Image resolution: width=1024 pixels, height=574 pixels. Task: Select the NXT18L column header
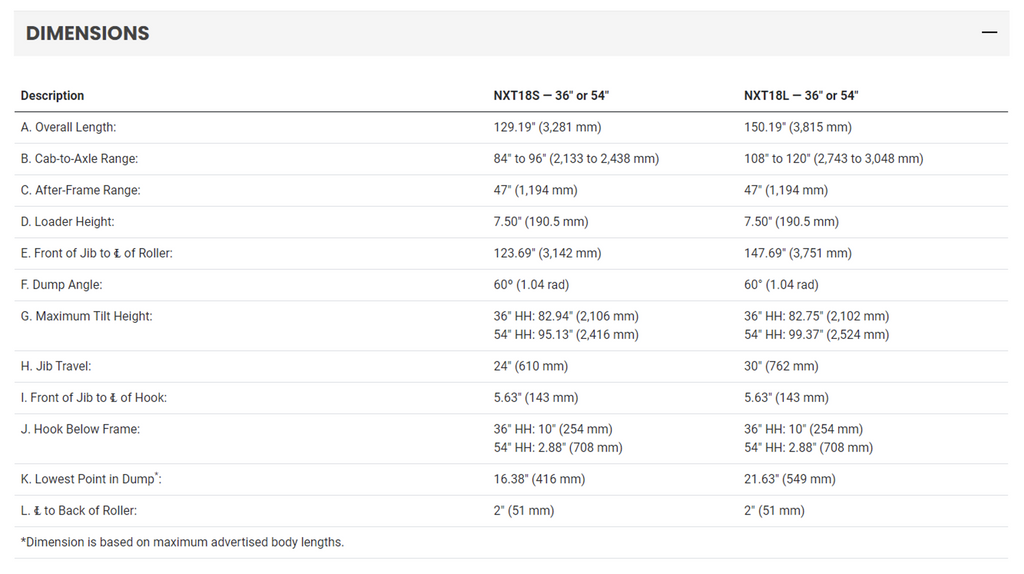[x=801, y=95]
